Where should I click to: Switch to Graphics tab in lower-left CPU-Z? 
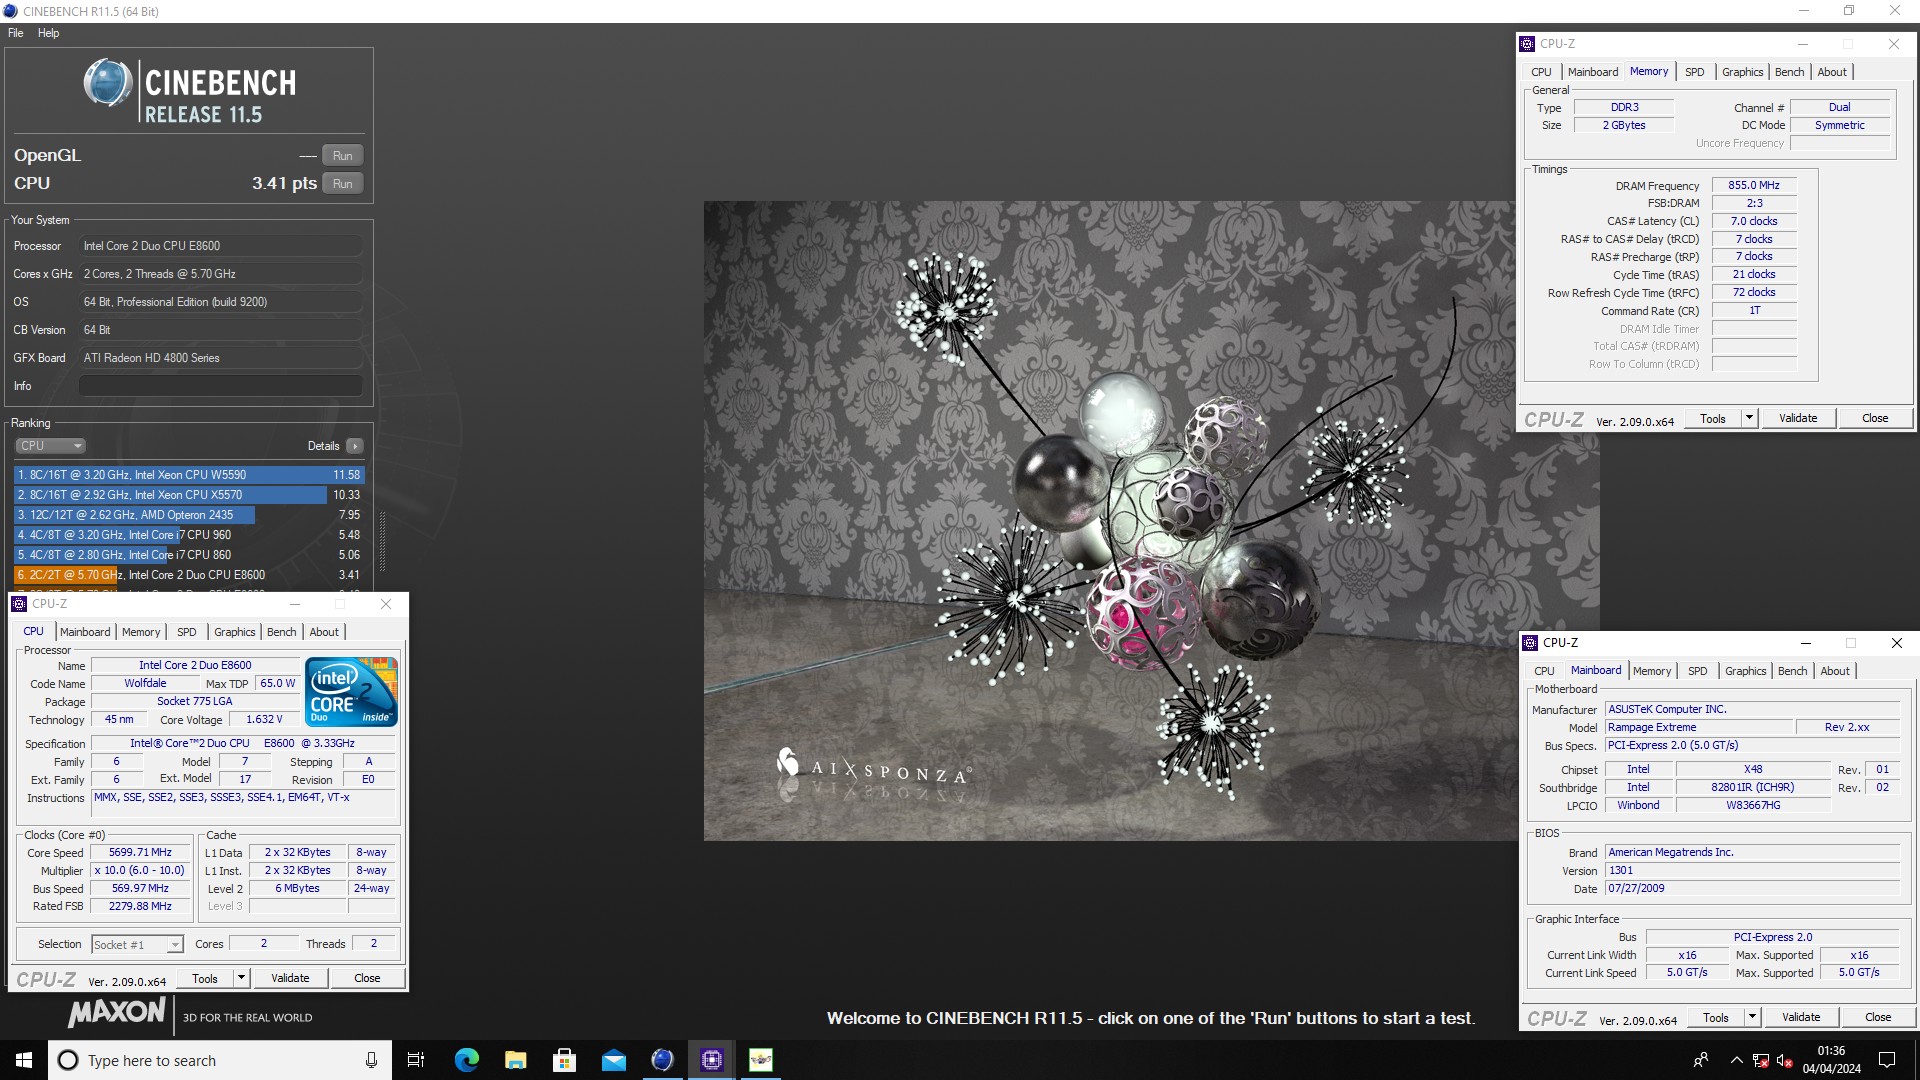click(x=235, y=632)
